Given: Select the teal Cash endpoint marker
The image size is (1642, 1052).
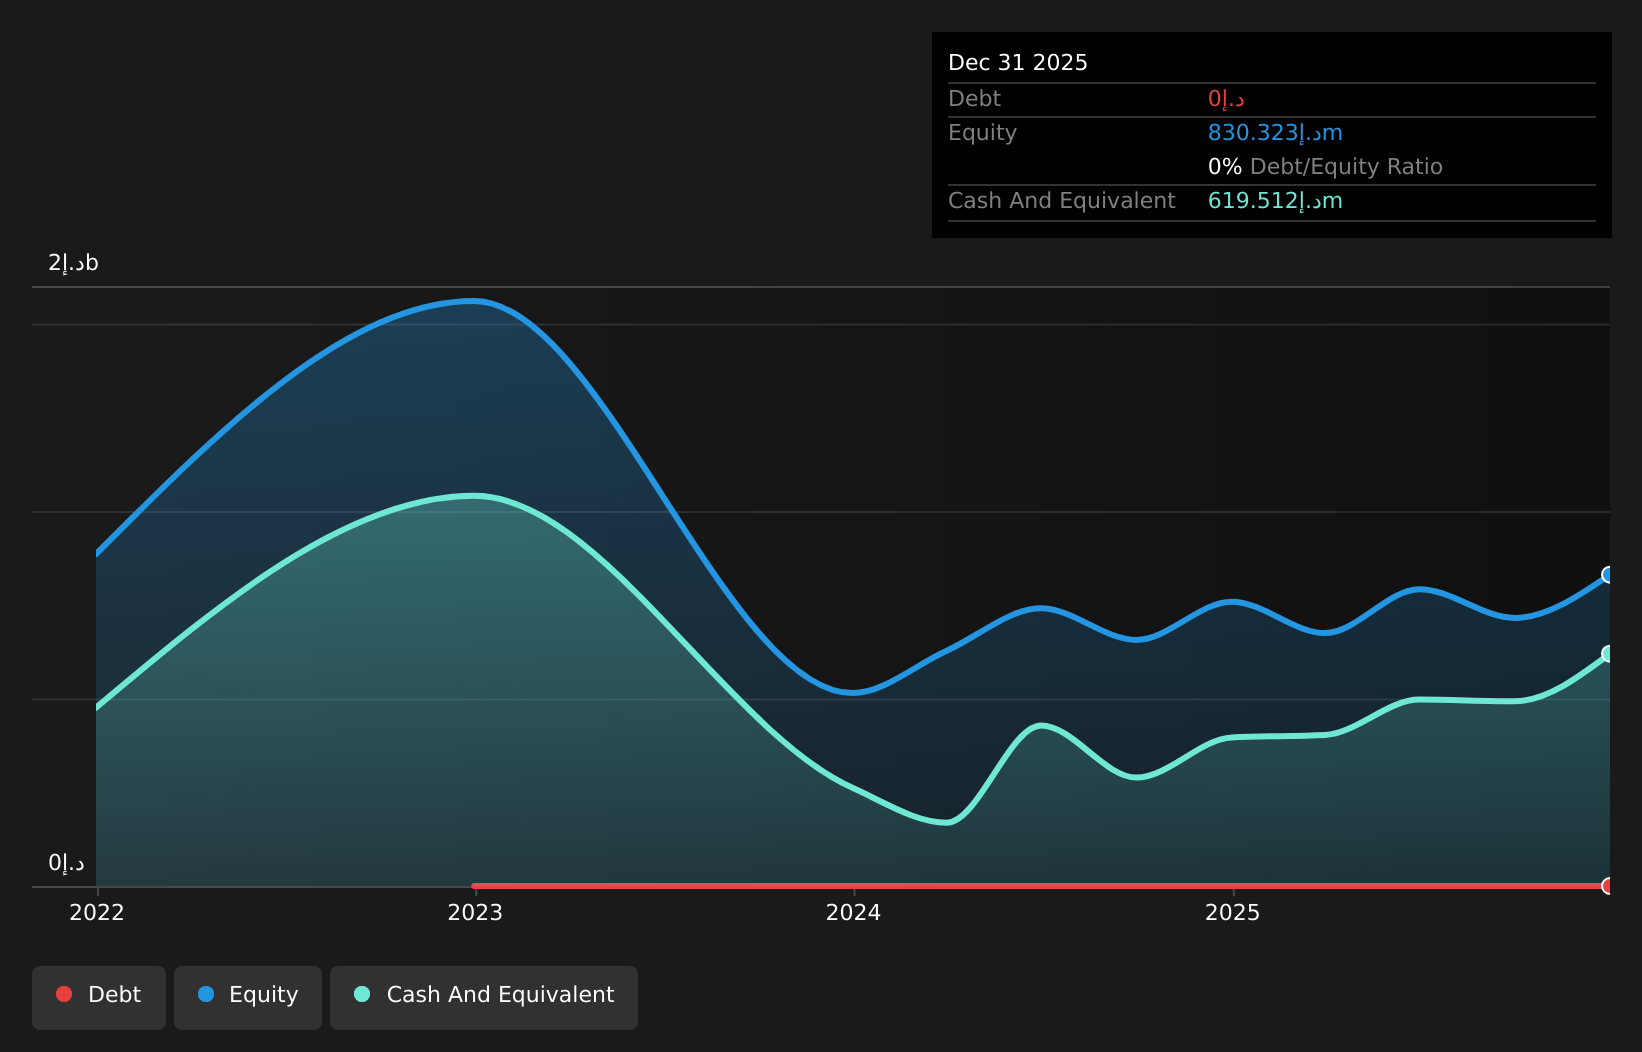Looking at the screenshot, I should tap(1608, 654).
